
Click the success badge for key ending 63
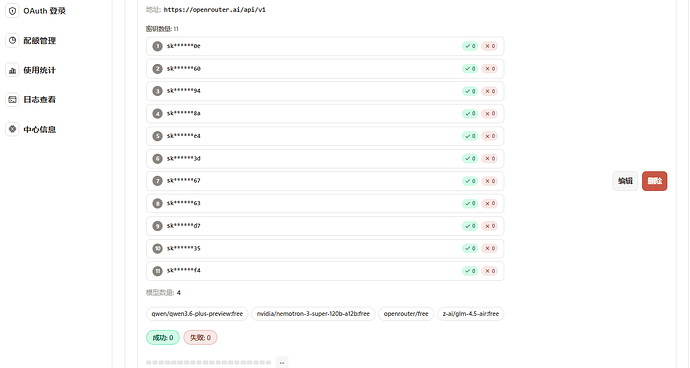470,203
